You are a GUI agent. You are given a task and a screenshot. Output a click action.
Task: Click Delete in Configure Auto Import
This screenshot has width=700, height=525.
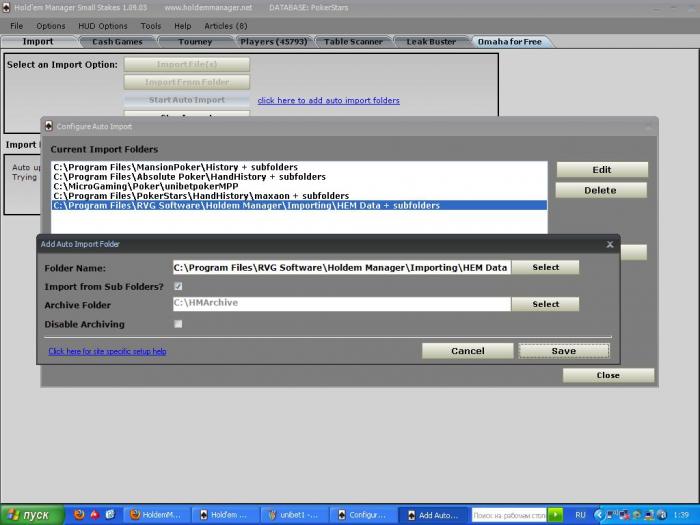point(601,190)
